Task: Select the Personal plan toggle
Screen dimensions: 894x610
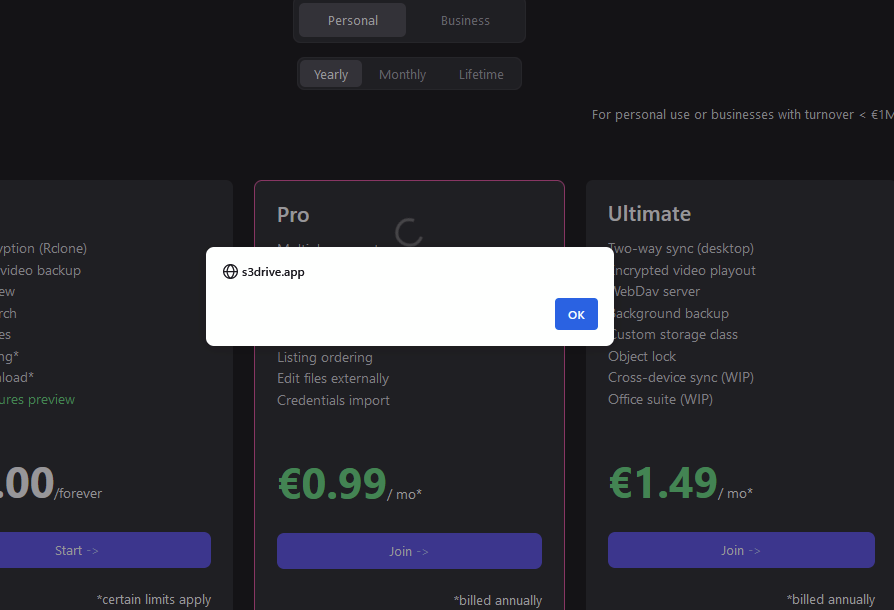Action: (352, 21)
